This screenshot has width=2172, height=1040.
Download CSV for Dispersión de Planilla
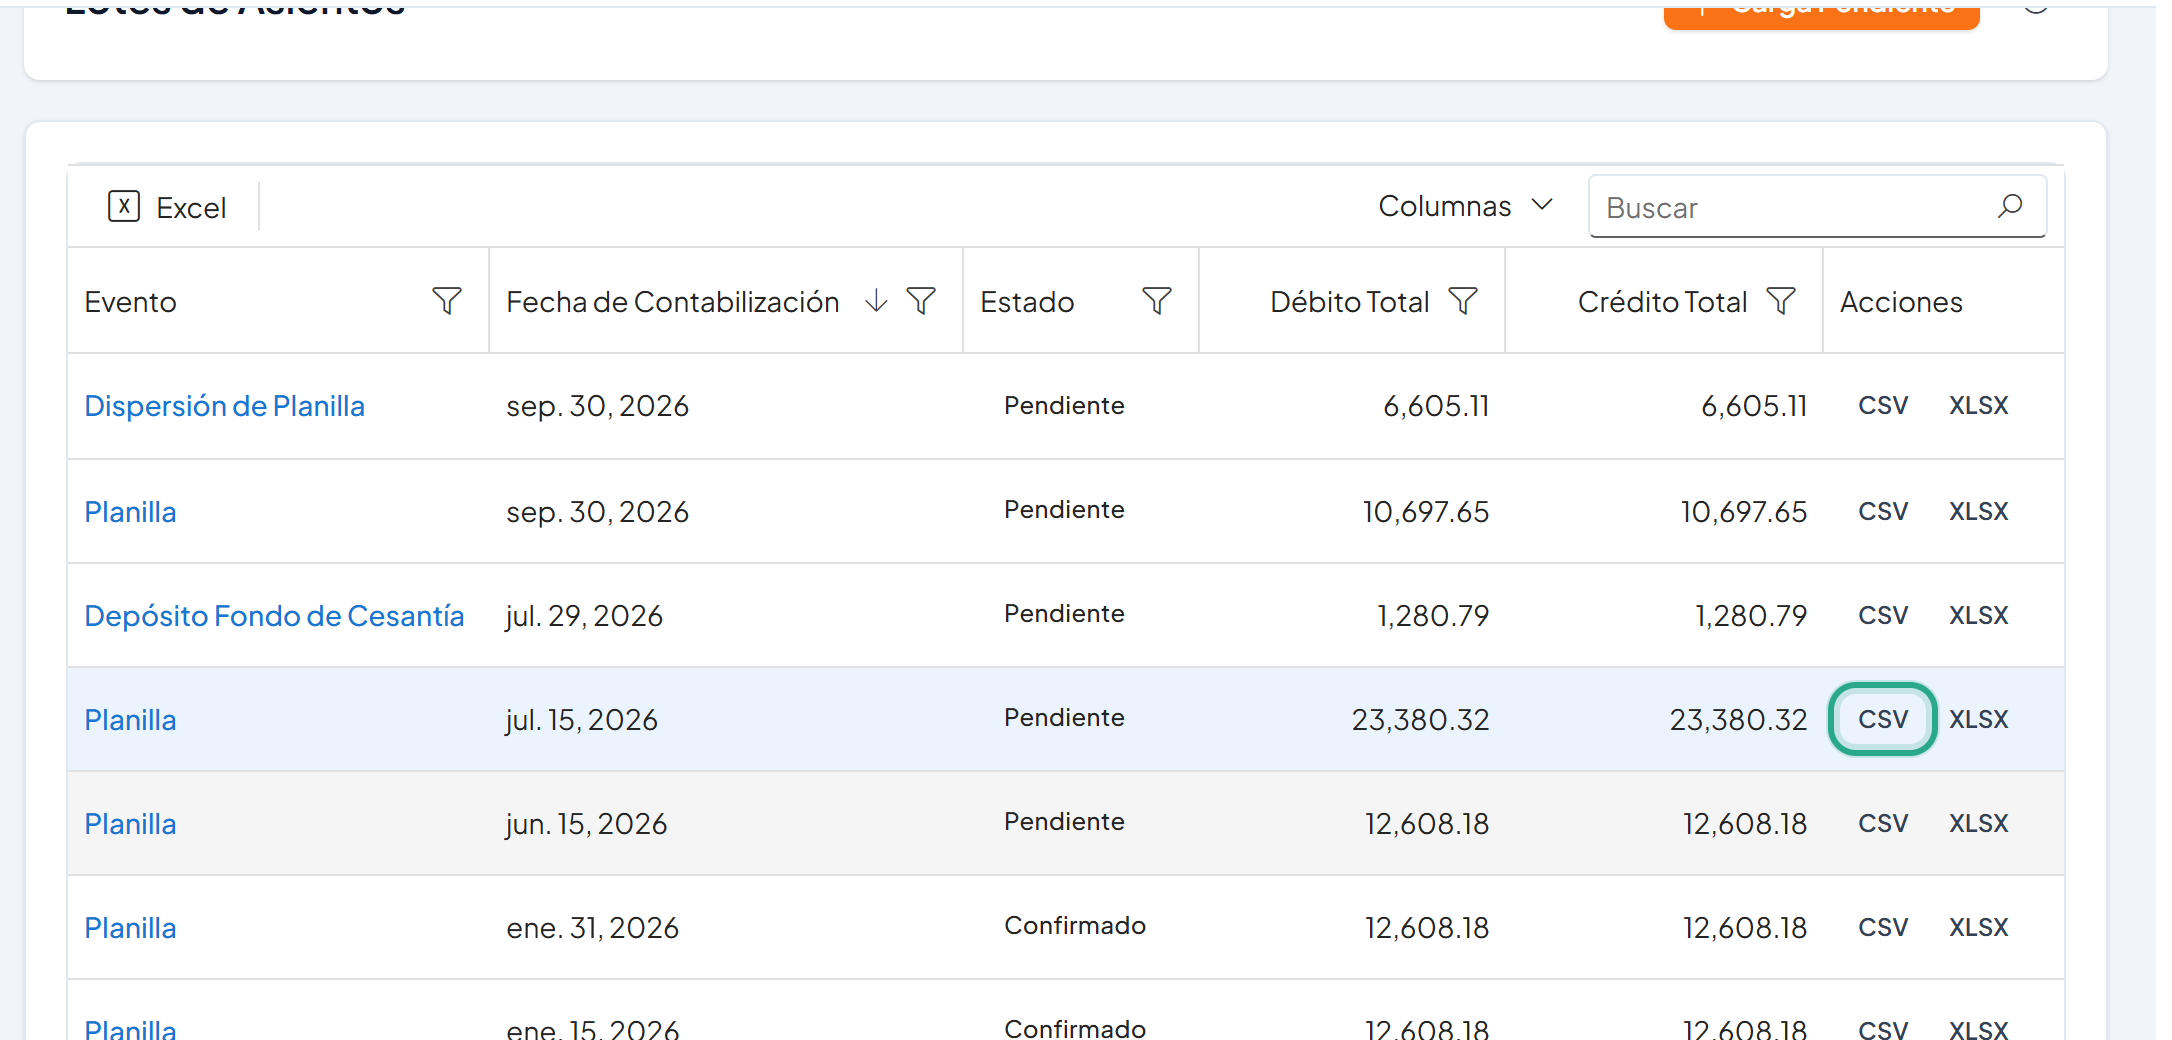tap(1883, 406)
